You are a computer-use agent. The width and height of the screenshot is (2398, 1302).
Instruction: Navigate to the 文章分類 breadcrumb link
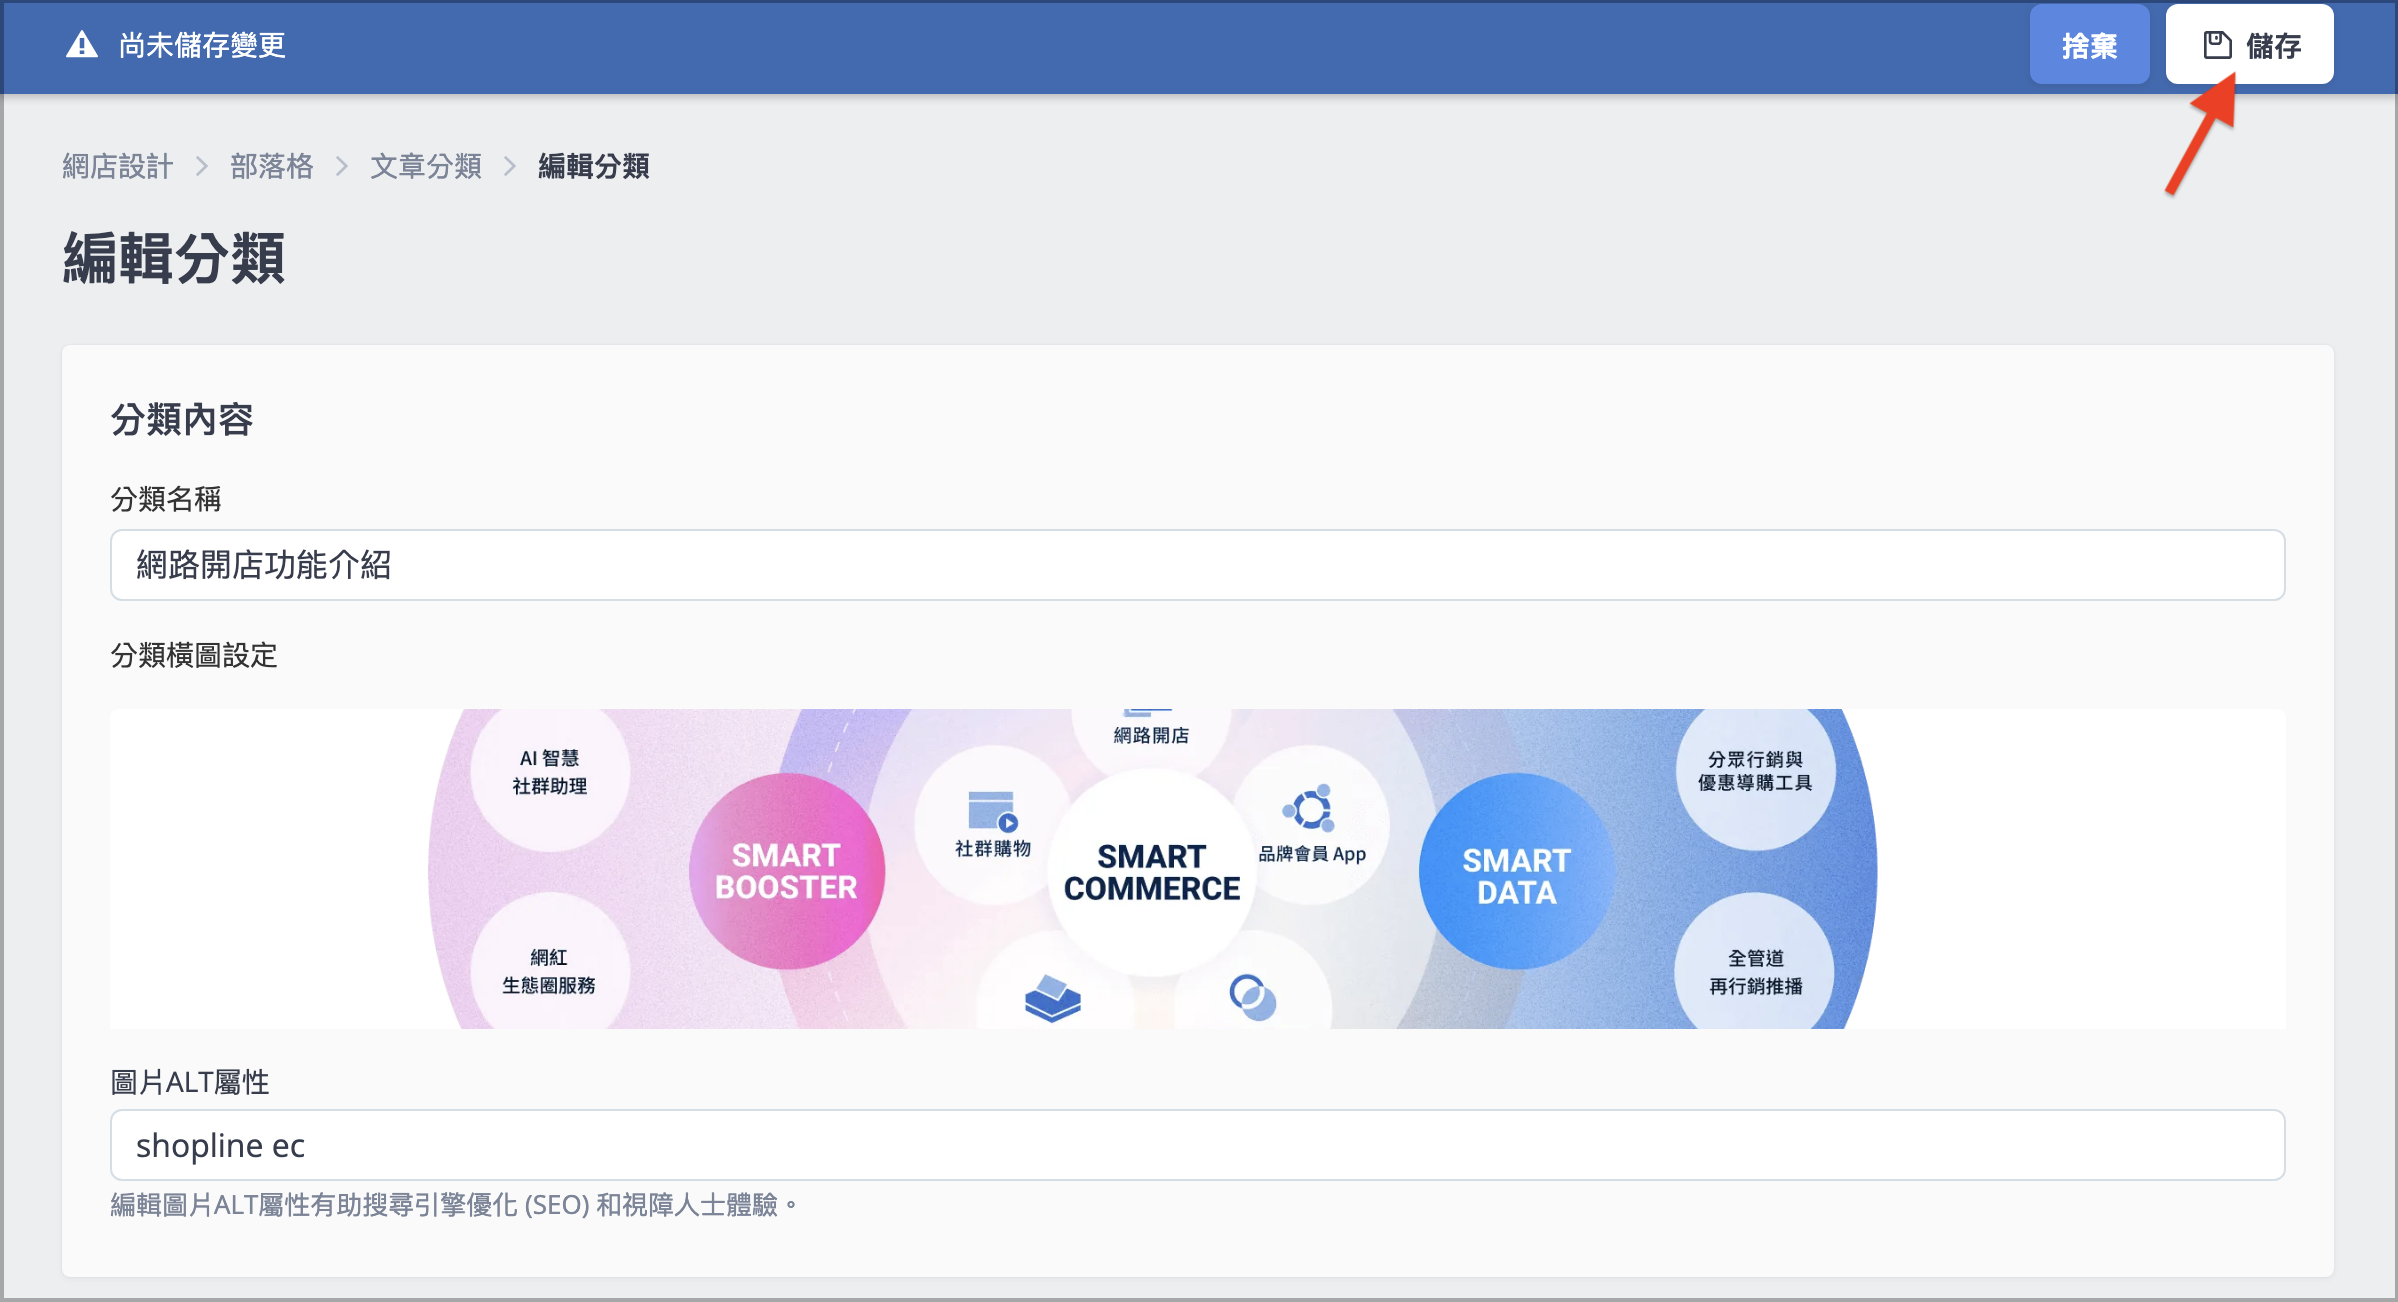(426, 166)
